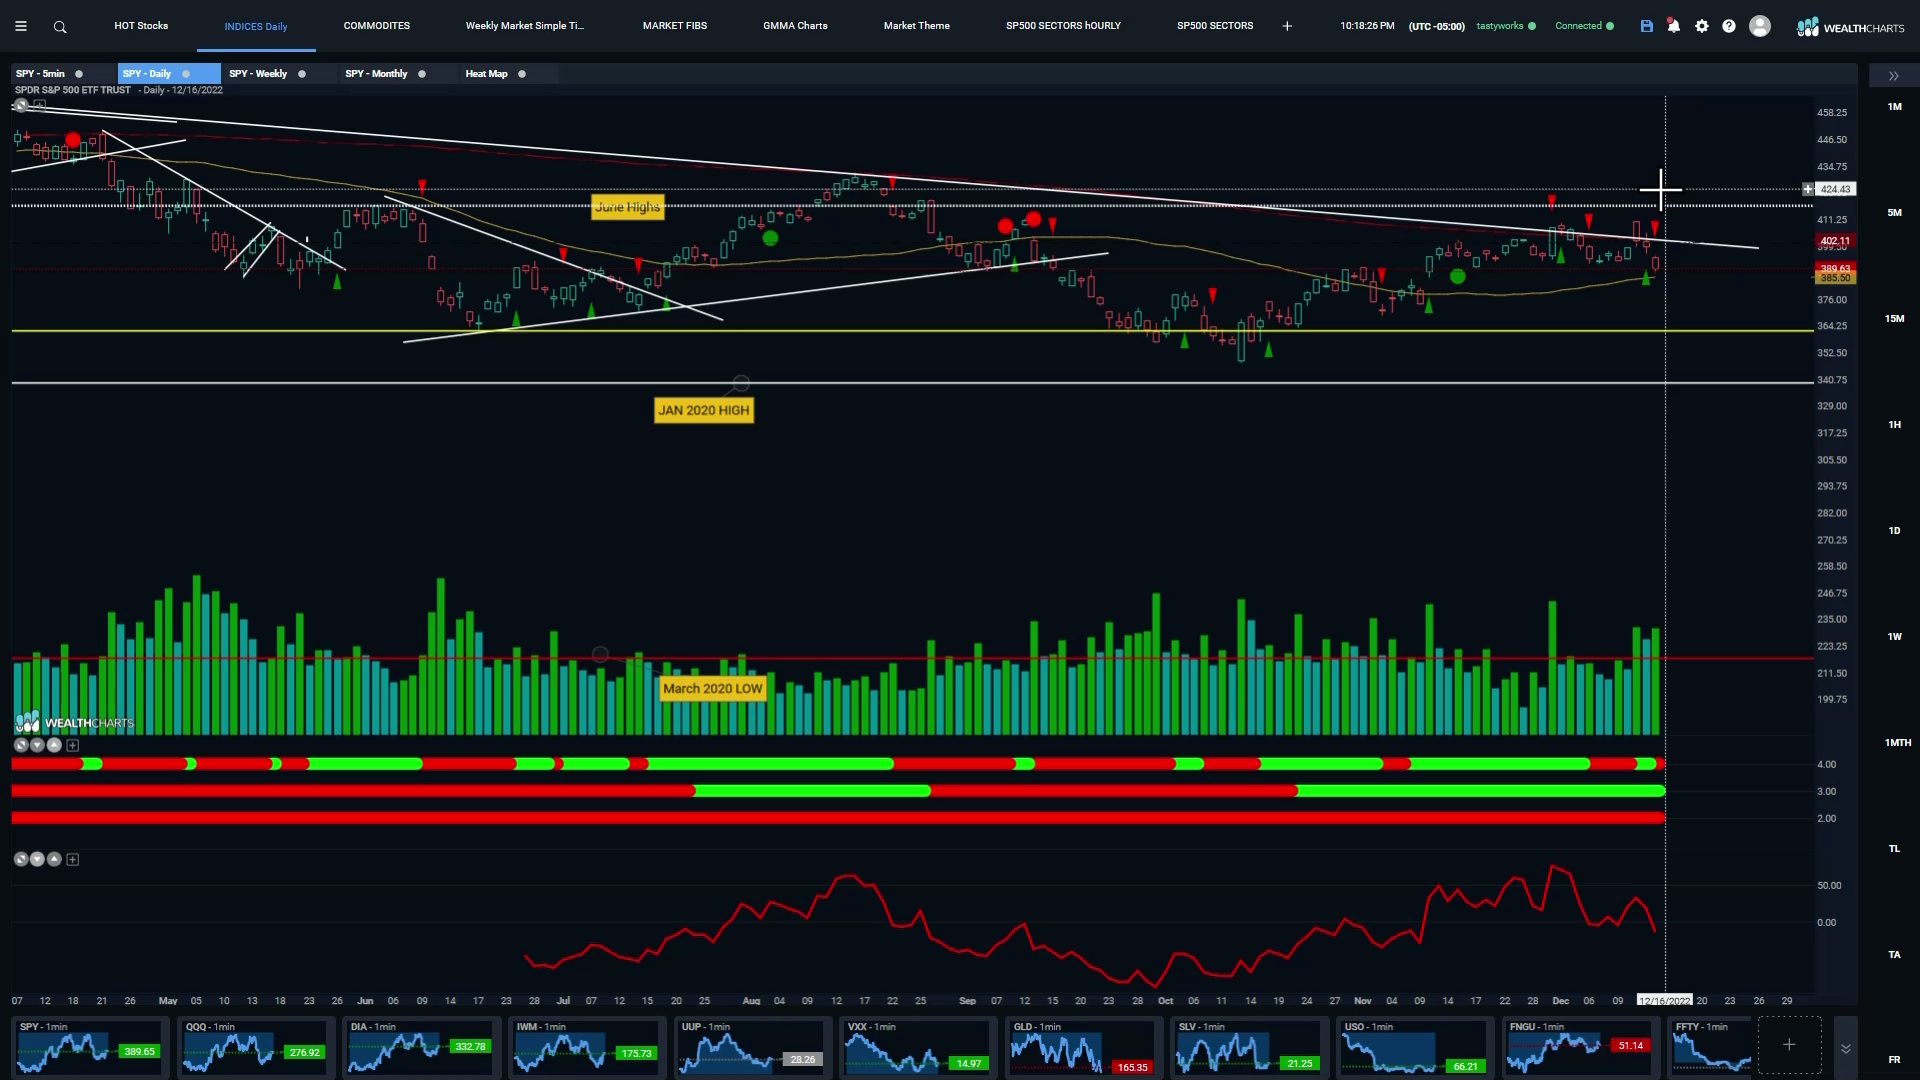The height and width of the screenshot is (1080, 1920).
Task: Open the TA panel in the right sidebar
Action: pos(1894,955)
